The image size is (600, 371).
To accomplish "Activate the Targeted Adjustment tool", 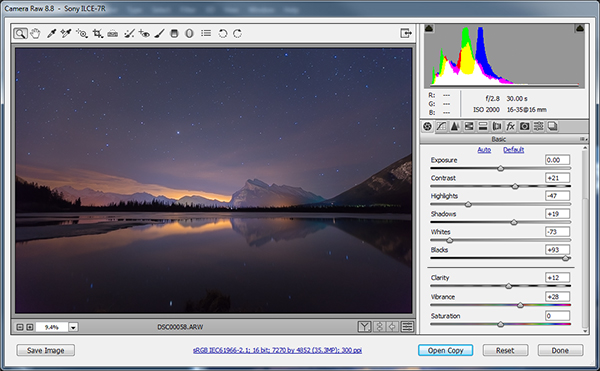I will pos(82,34).
